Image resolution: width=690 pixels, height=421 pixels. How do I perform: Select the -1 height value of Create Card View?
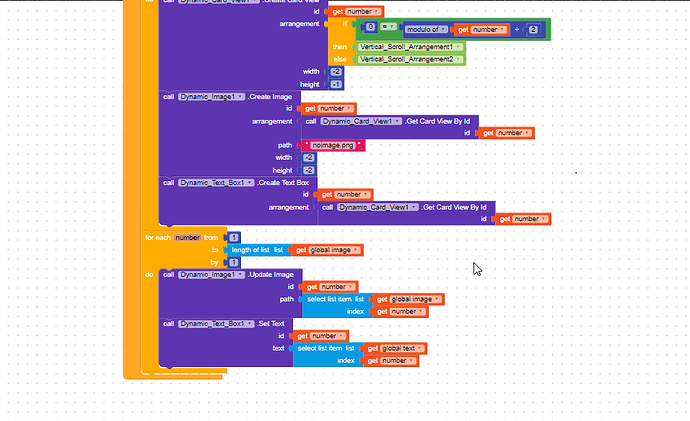[336, 84]
